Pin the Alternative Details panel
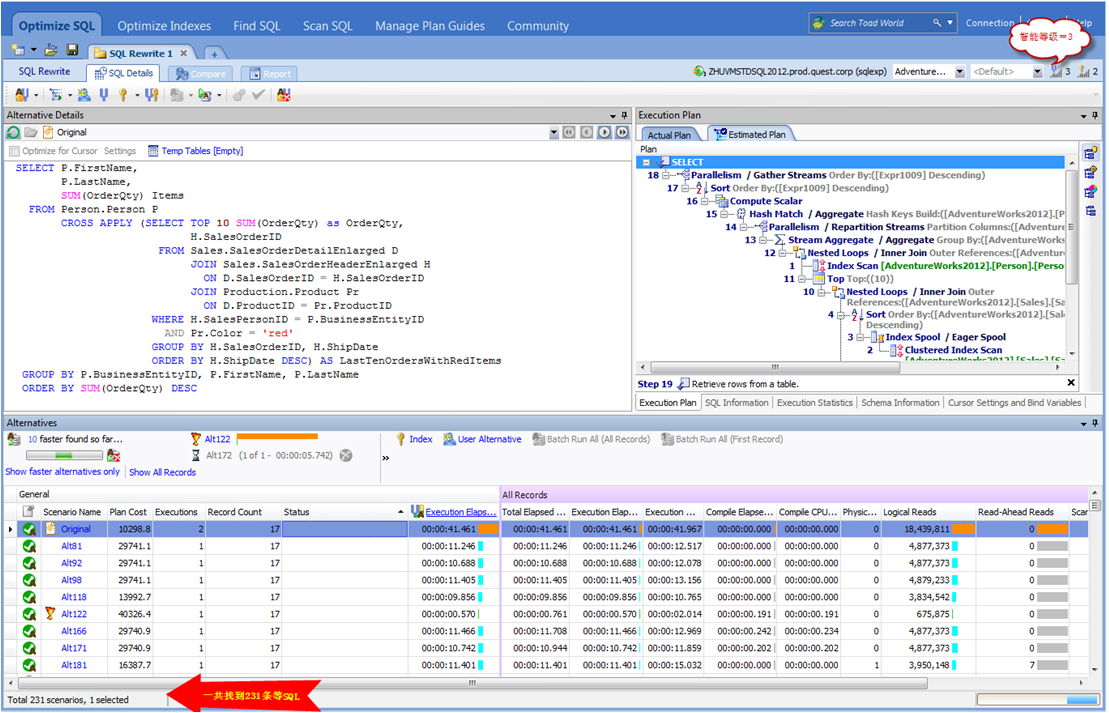This screenshot has width=1109, height=713. coord(625,115)
